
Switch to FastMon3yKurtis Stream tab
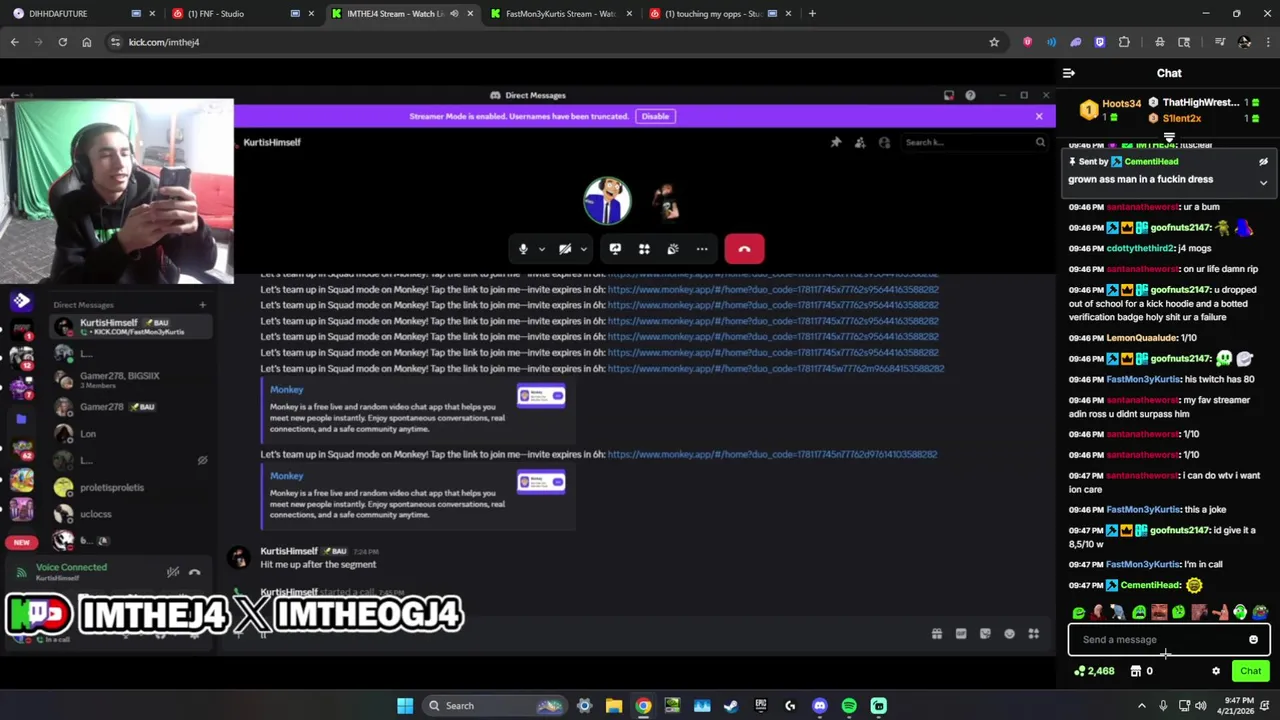coord(560,14)
